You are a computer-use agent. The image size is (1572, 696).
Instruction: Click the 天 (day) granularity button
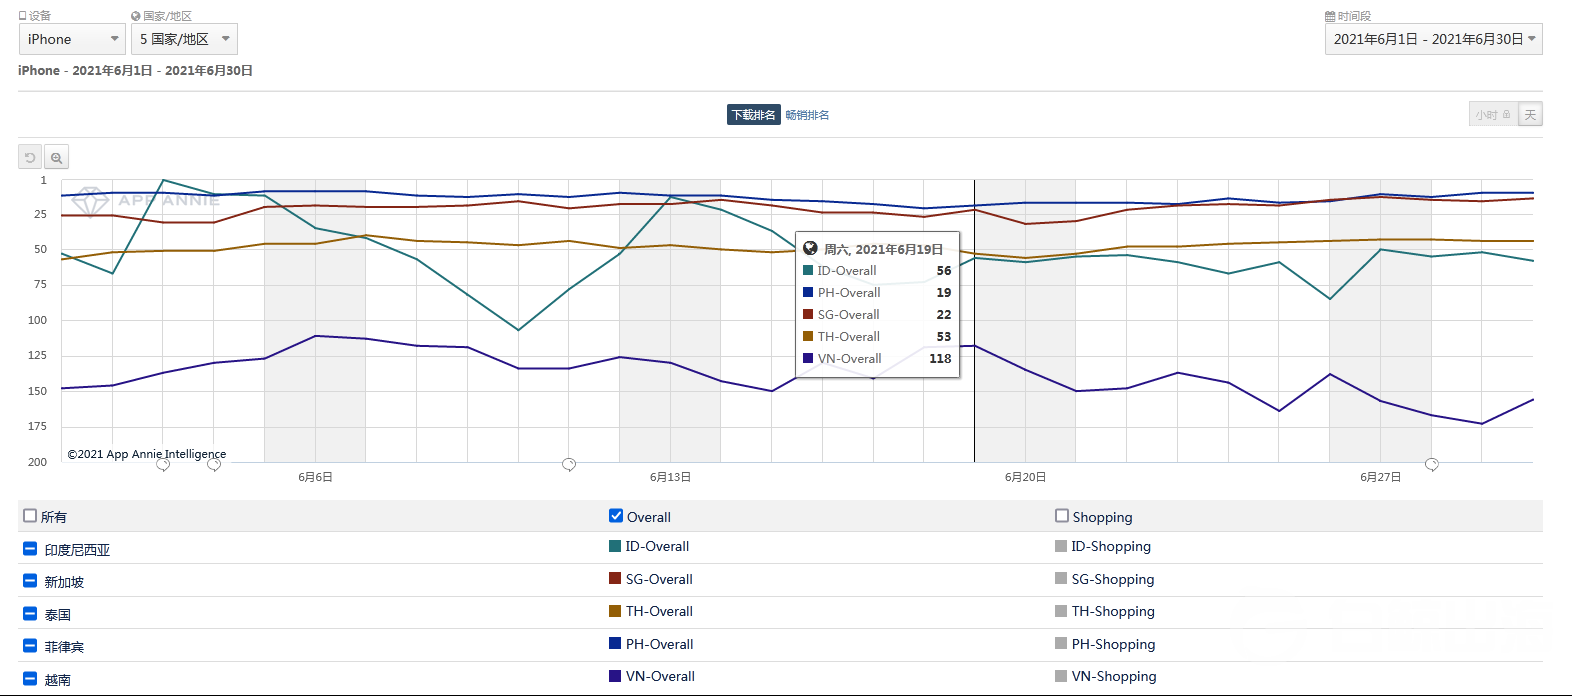click(x=1530, y=115)
